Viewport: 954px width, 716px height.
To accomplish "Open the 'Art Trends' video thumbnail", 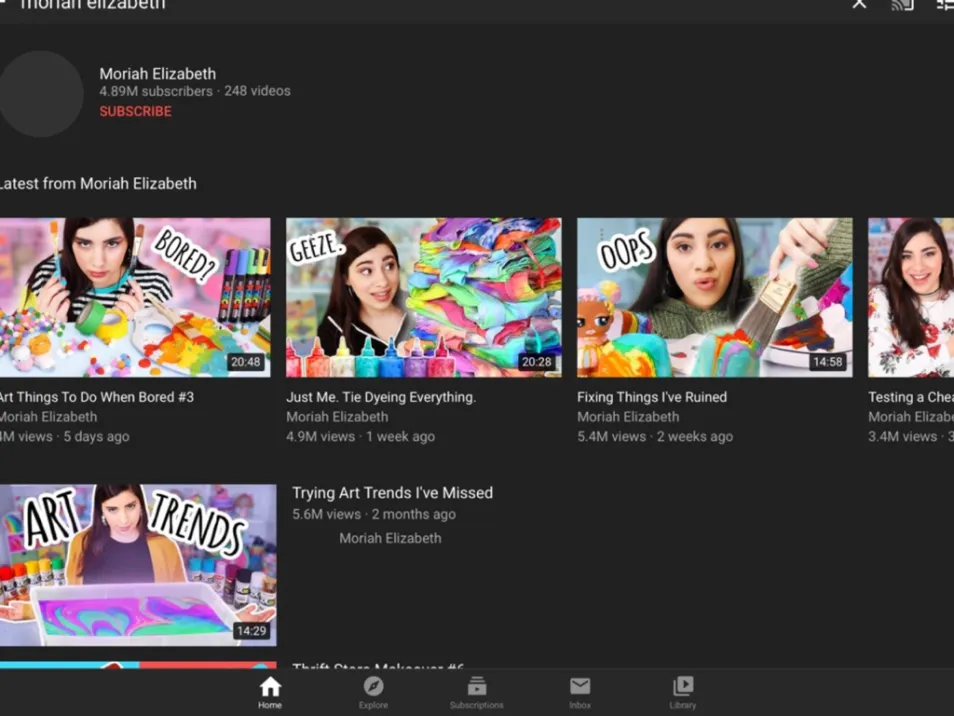I will 137,565.
